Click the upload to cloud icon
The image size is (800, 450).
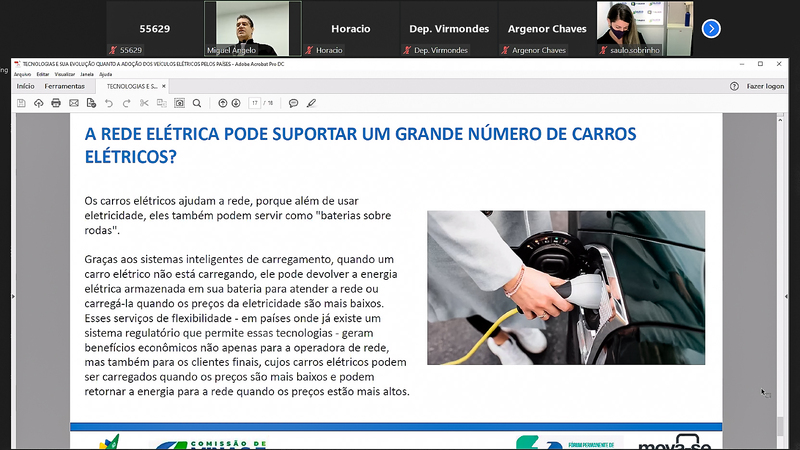click(39, 103)
